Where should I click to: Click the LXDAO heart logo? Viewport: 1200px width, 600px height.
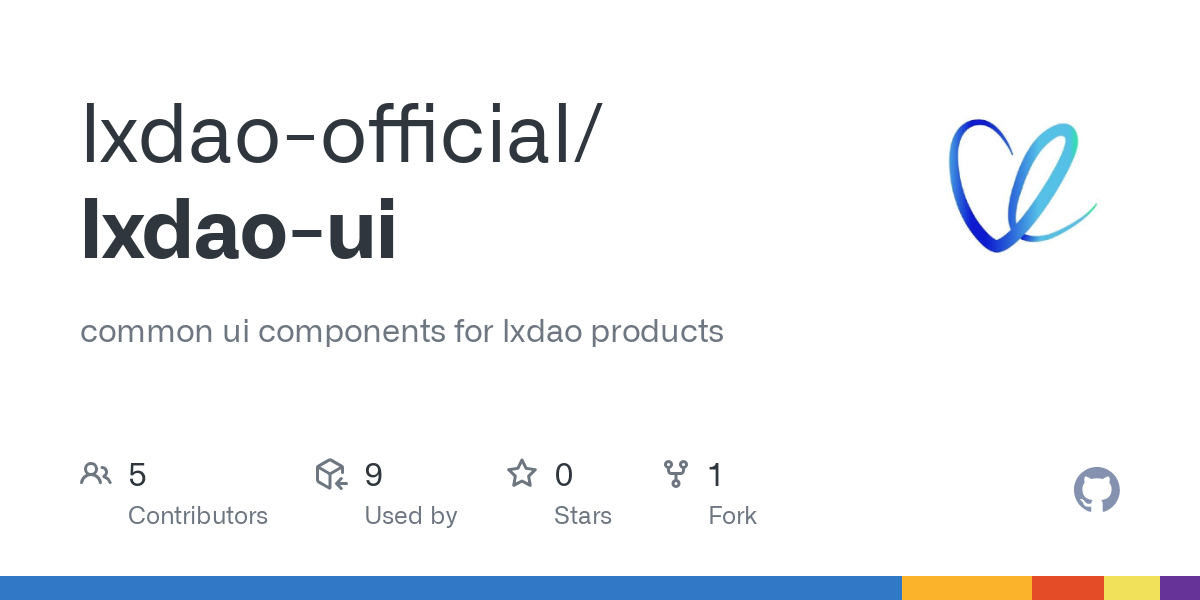point(1022,186)
